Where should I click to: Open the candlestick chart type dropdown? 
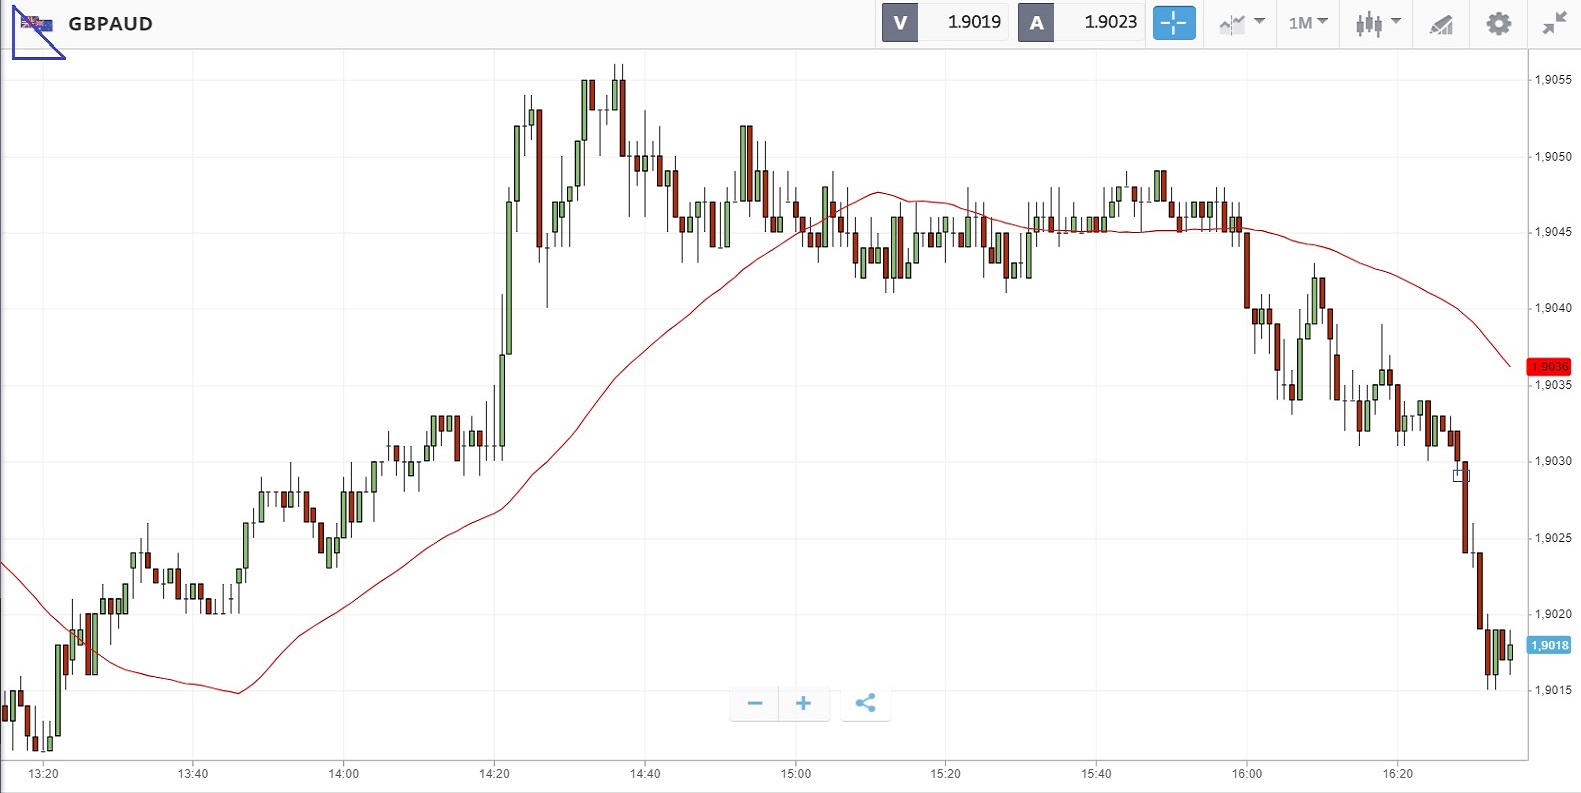pyautogui.click(x=1377, y=23)
